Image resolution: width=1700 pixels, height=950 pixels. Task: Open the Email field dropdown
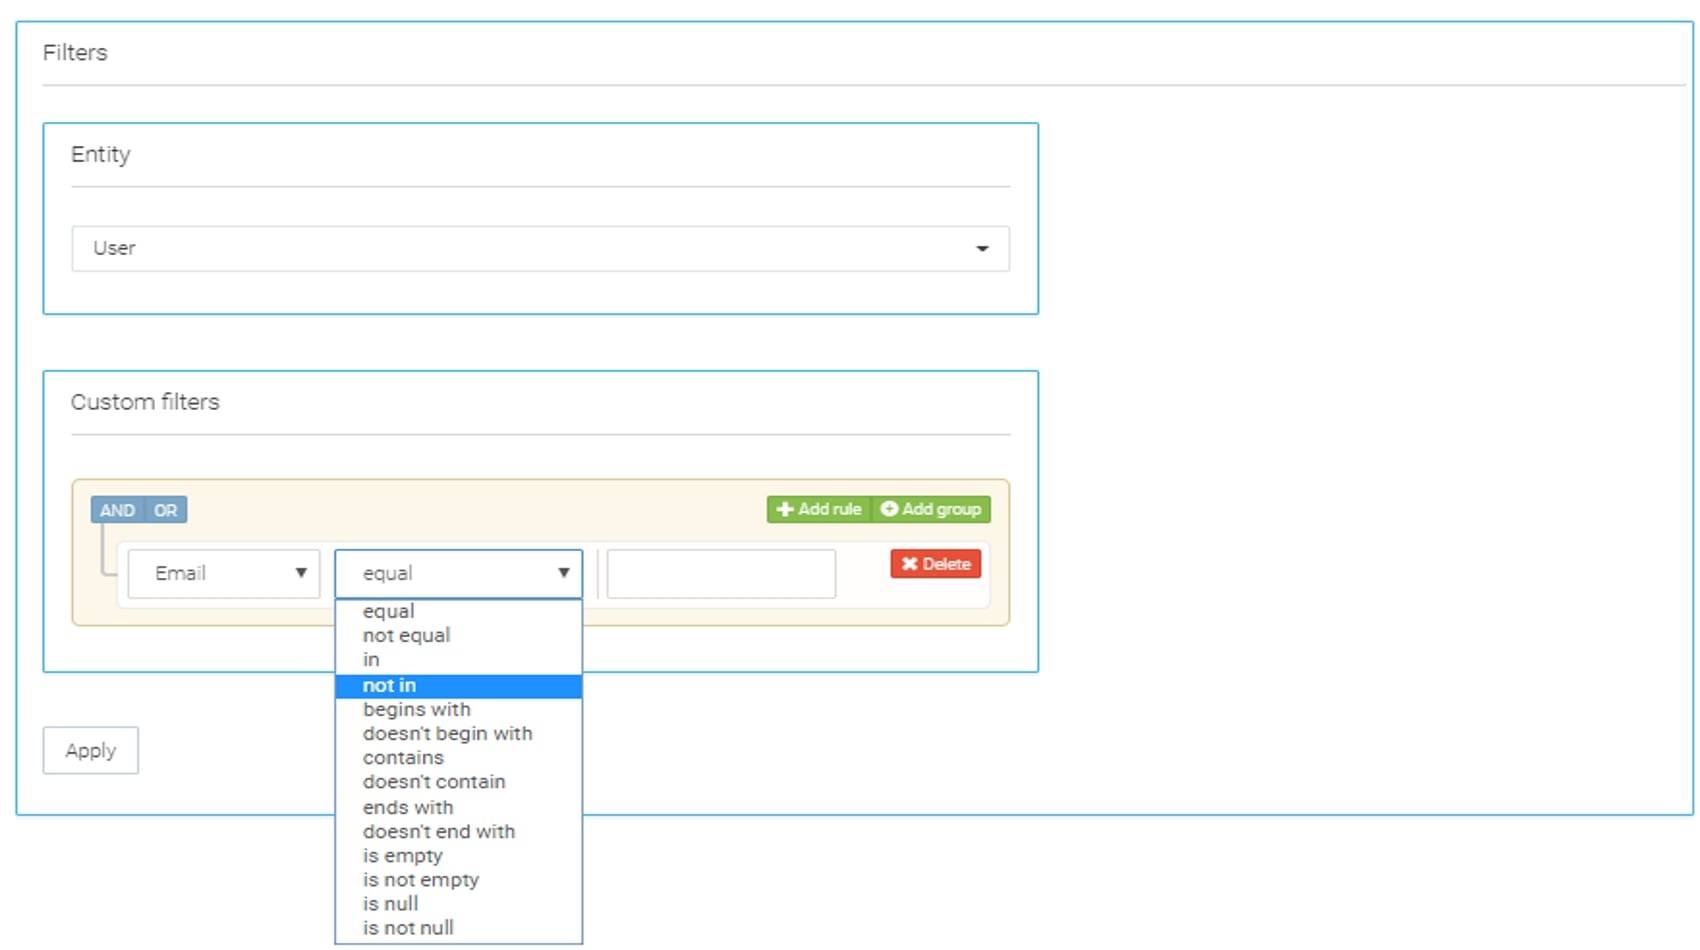point(224,573)
